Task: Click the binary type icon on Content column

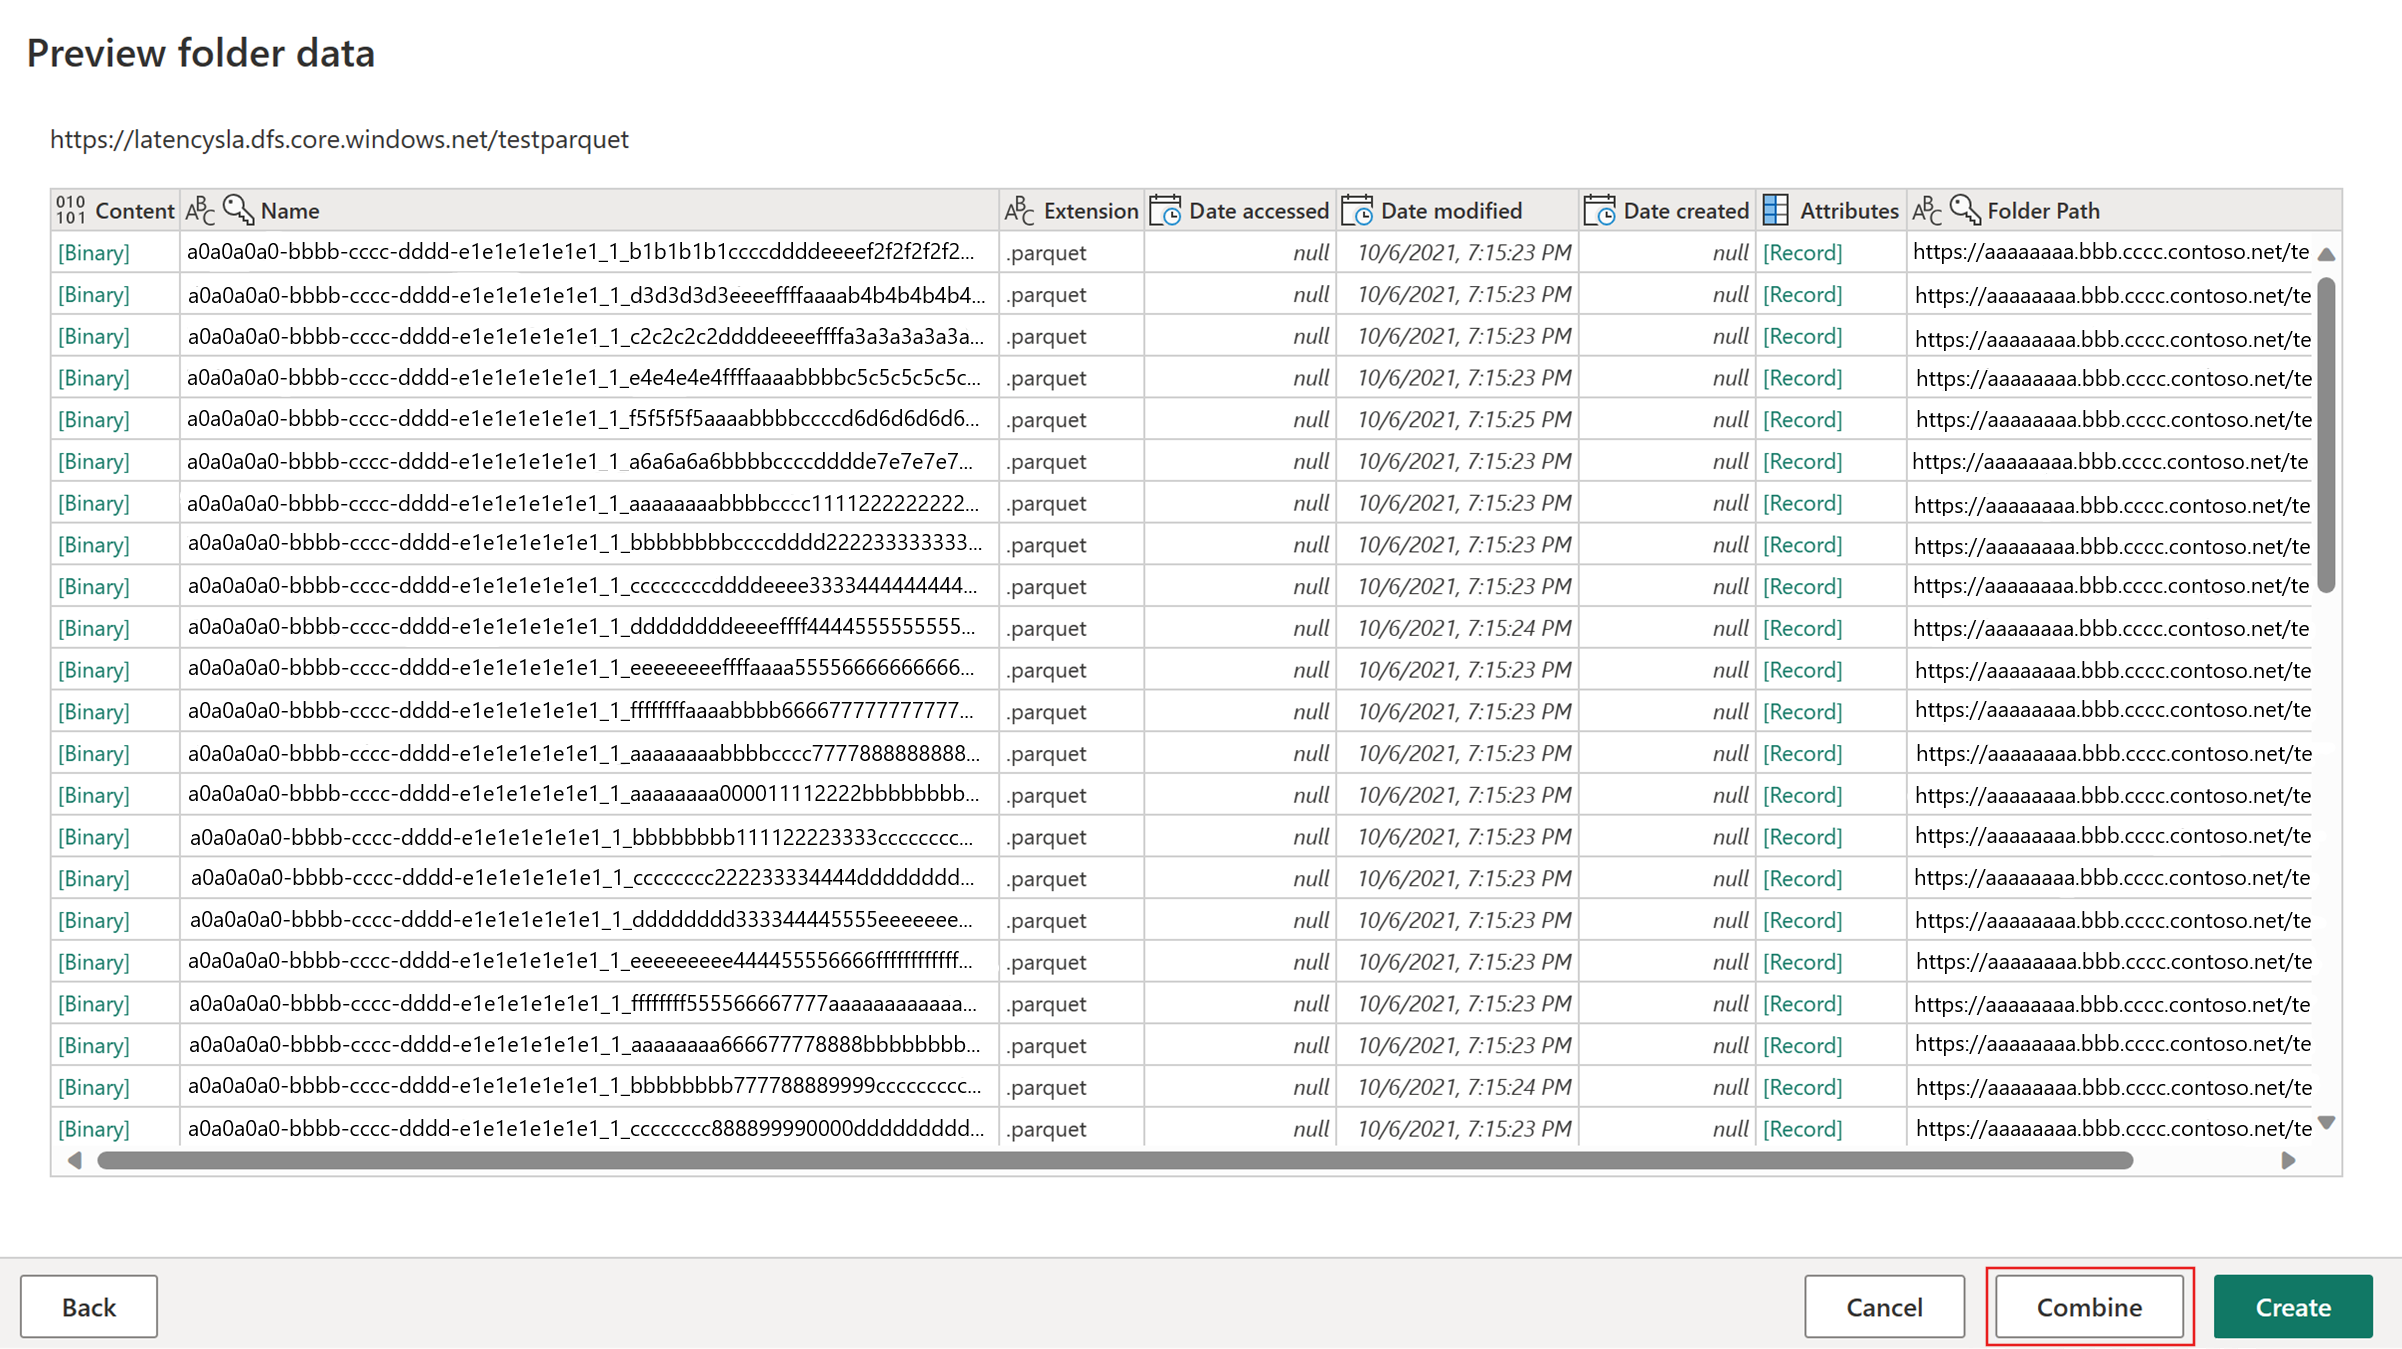Action: tap(71, 210)
